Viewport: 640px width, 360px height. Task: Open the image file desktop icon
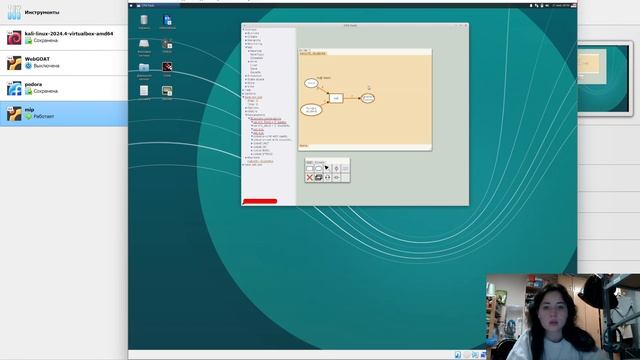click(167, 91)
